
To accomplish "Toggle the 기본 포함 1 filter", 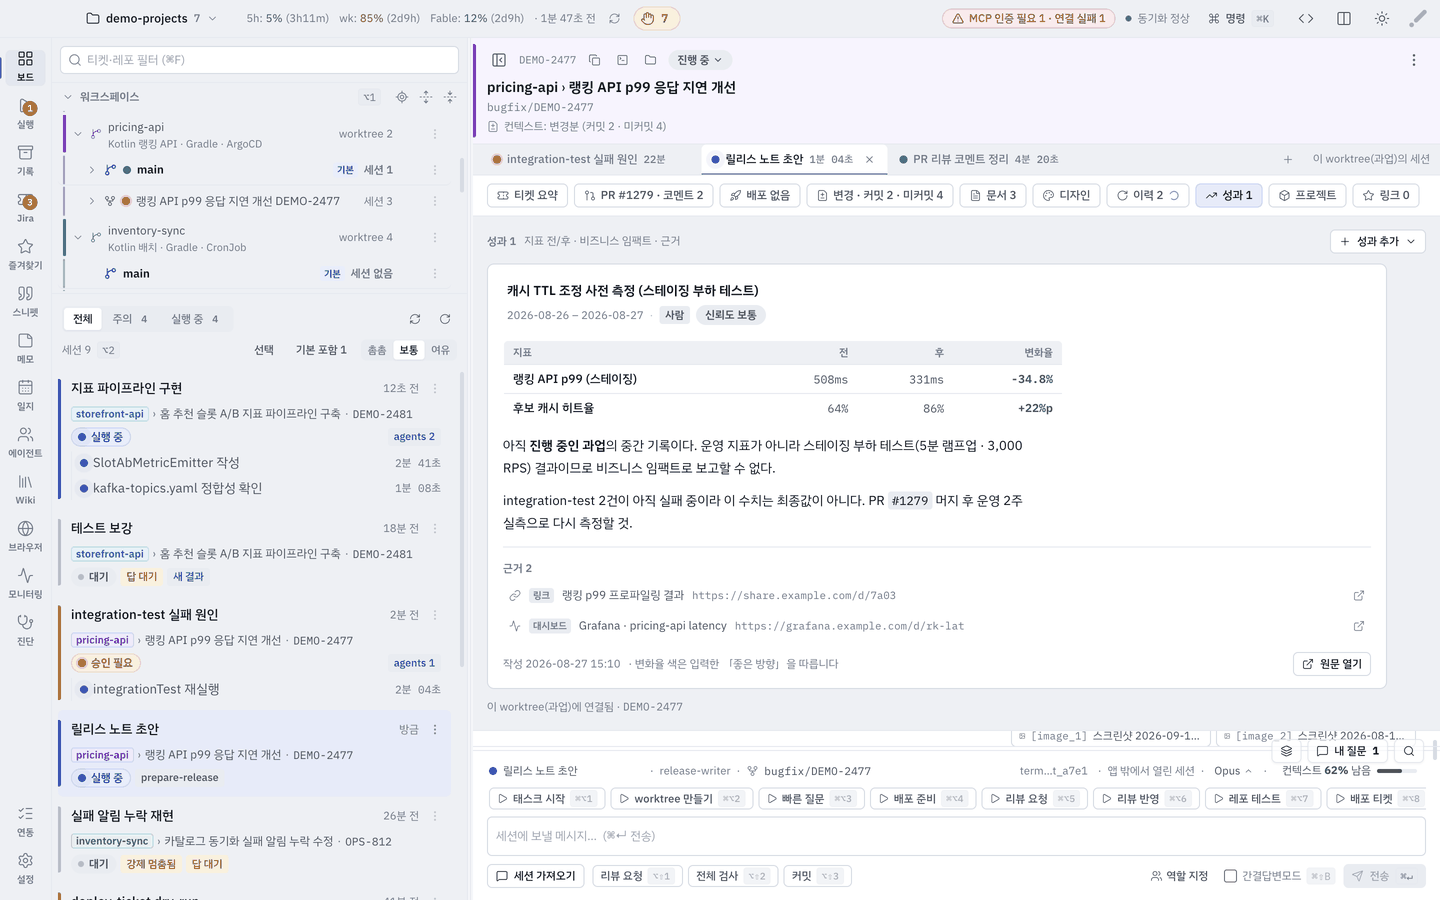I will [x=321, y=350].
